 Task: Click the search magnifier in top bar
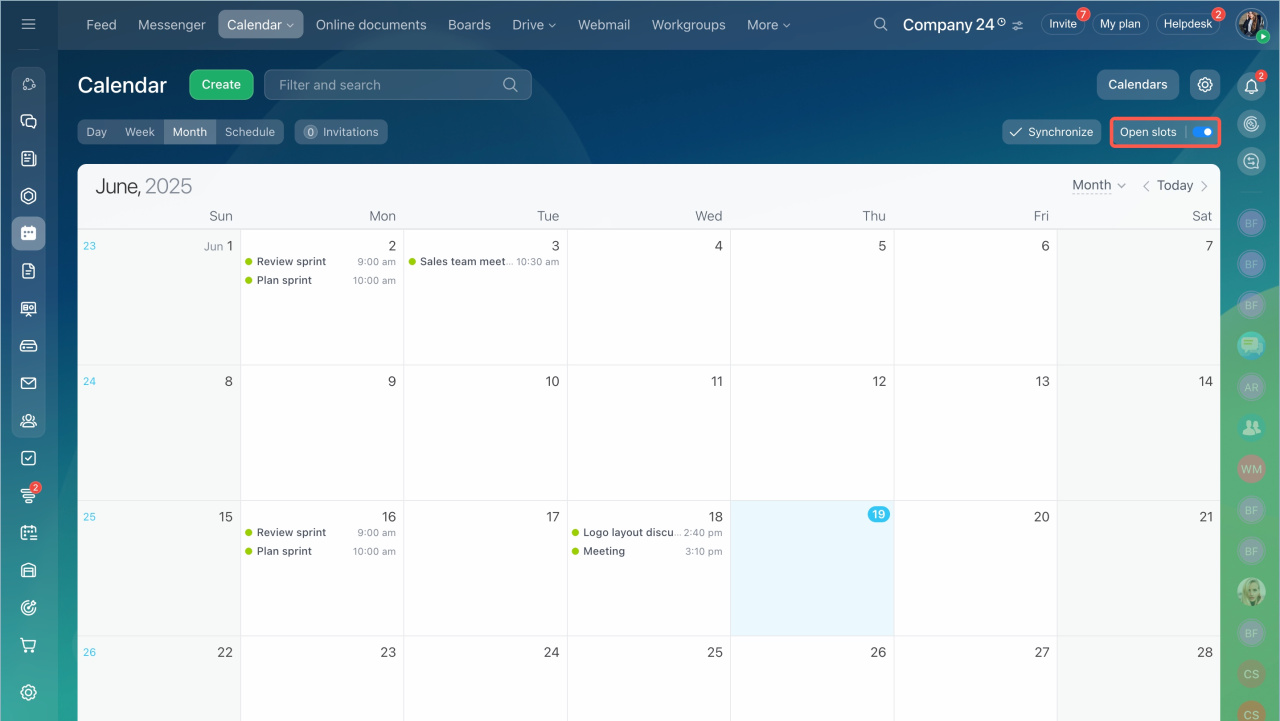pos(880,24)
